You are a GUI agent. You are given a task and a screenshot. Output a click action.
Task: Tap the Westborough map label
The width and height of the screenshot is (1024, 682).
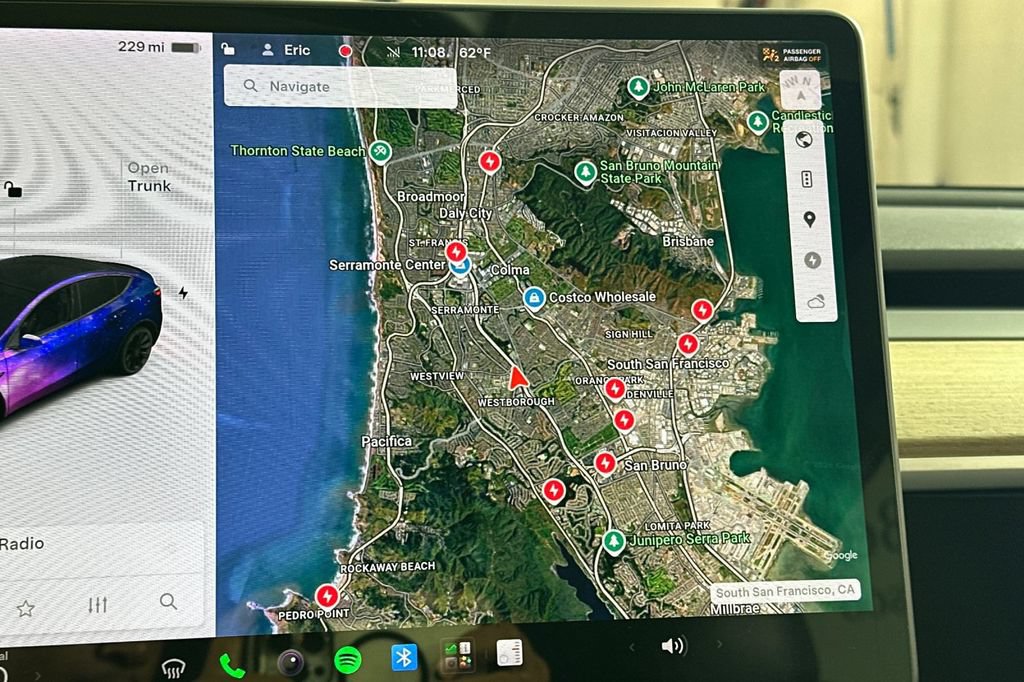(516, 402)
